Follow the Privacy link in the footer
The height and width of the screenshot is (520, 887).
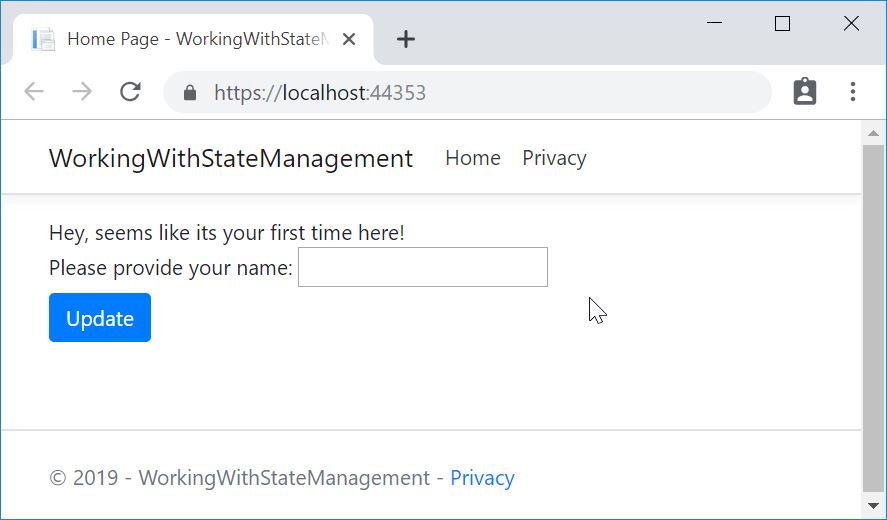point(482,478)
